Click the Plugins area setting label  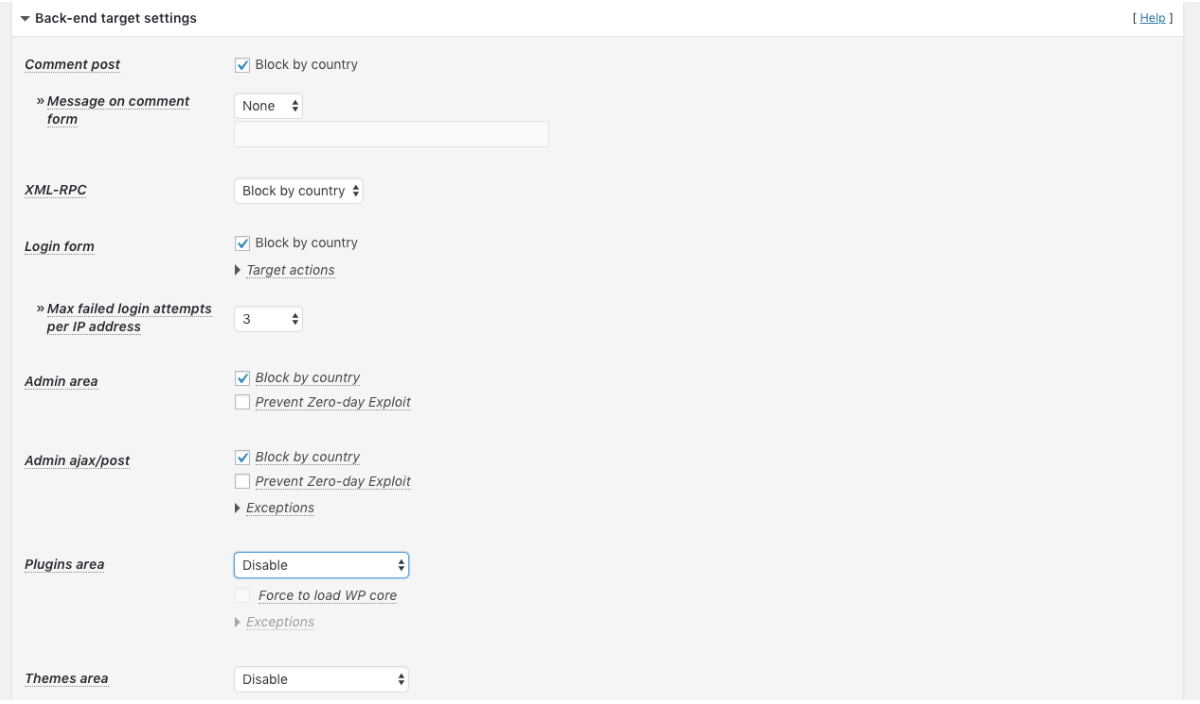[64, 565]
